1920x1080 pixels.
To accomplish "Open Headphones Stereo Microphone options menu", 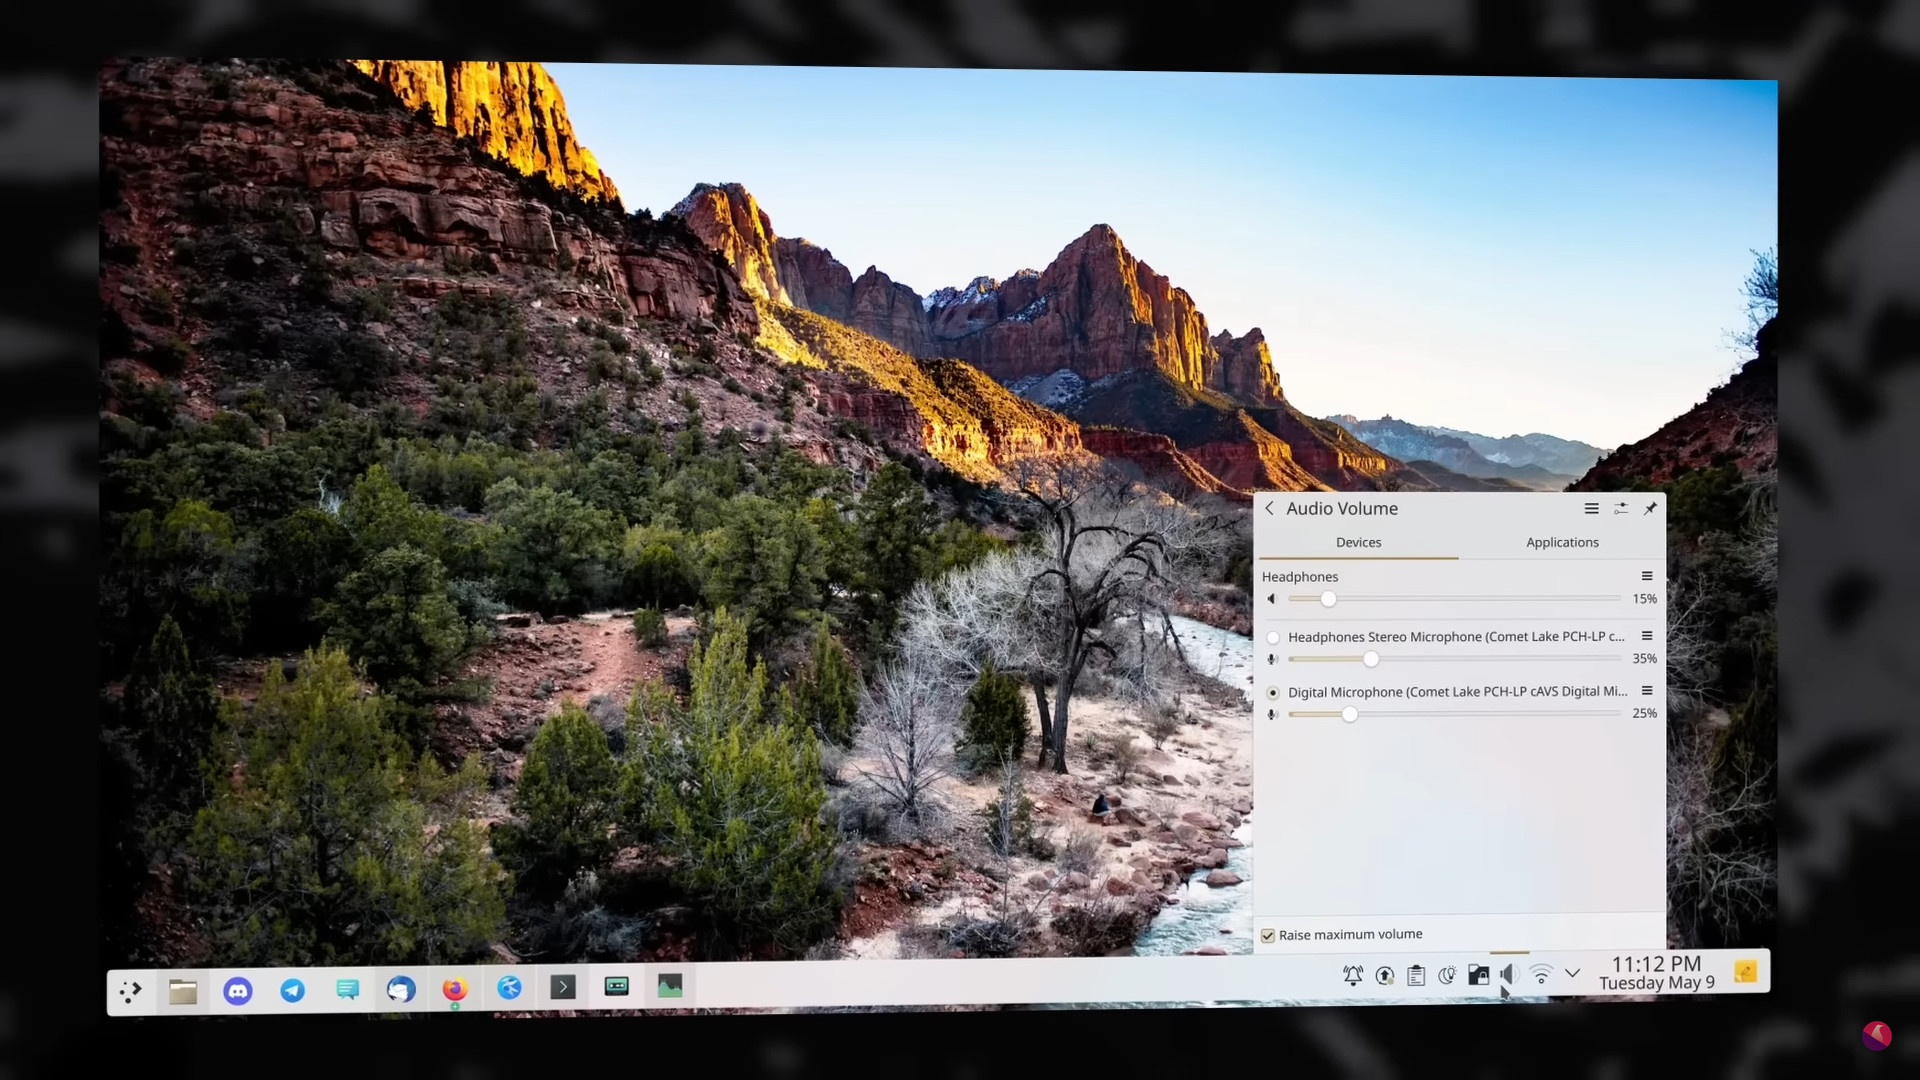I will coord(1646,636).
